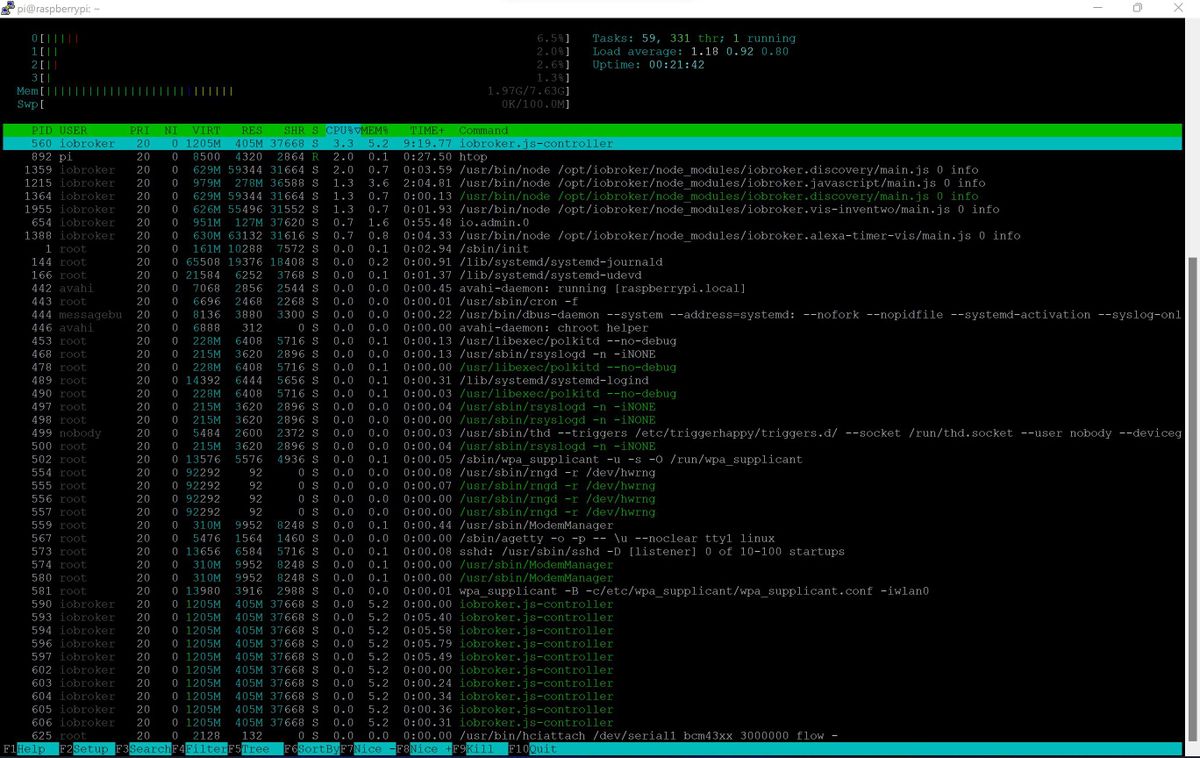The image size is (1200, 758).
Task: Click the Swp usage meter bar
Action: pos(294,103)
